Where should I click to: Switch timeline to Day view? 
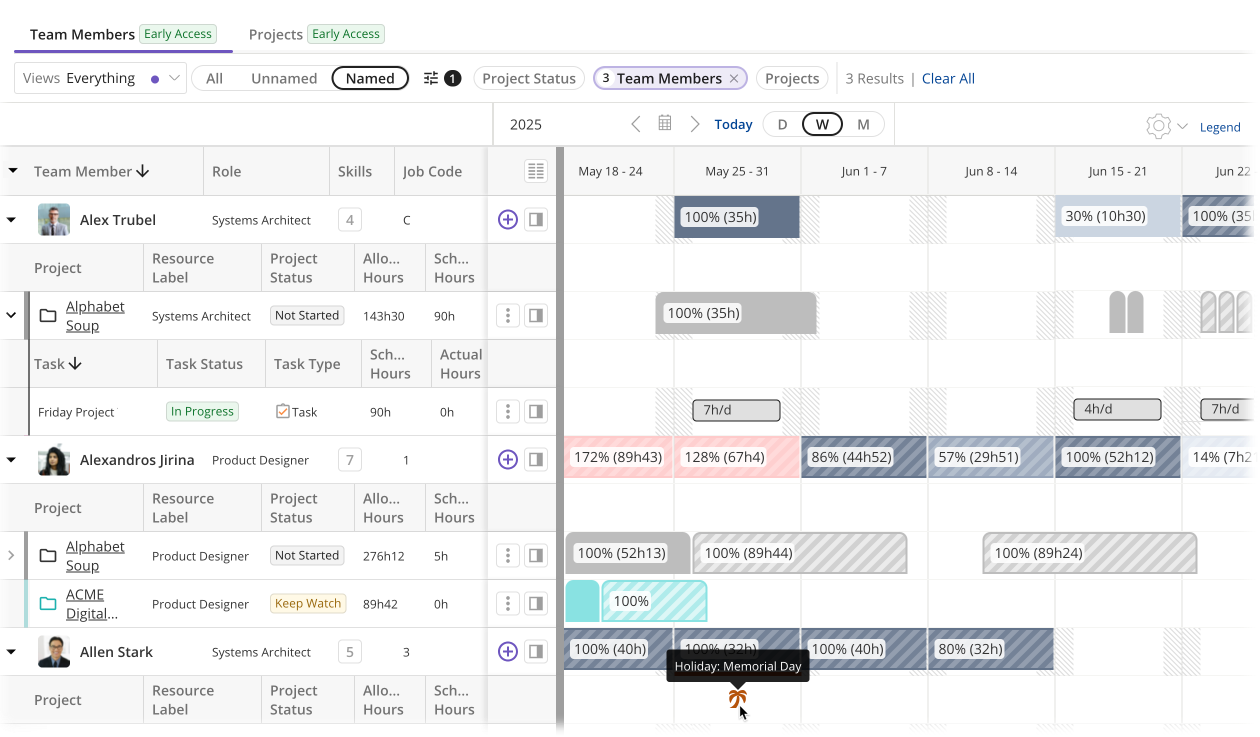click(782, 124)
